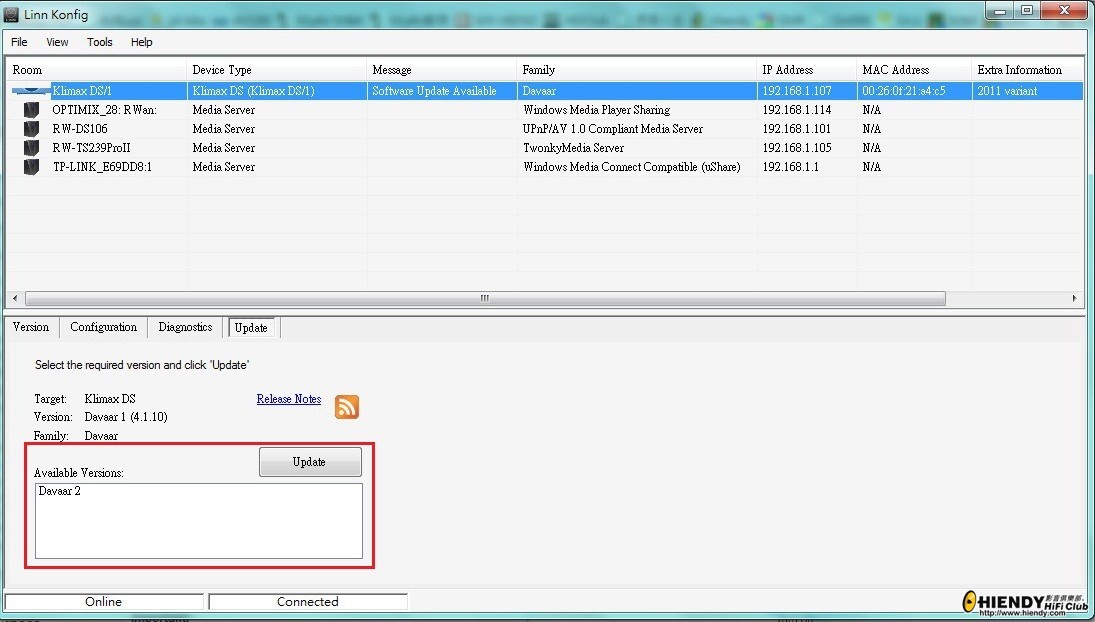1095x622 pixels.
Task: Open the Release Notes link
Action: 288,399
